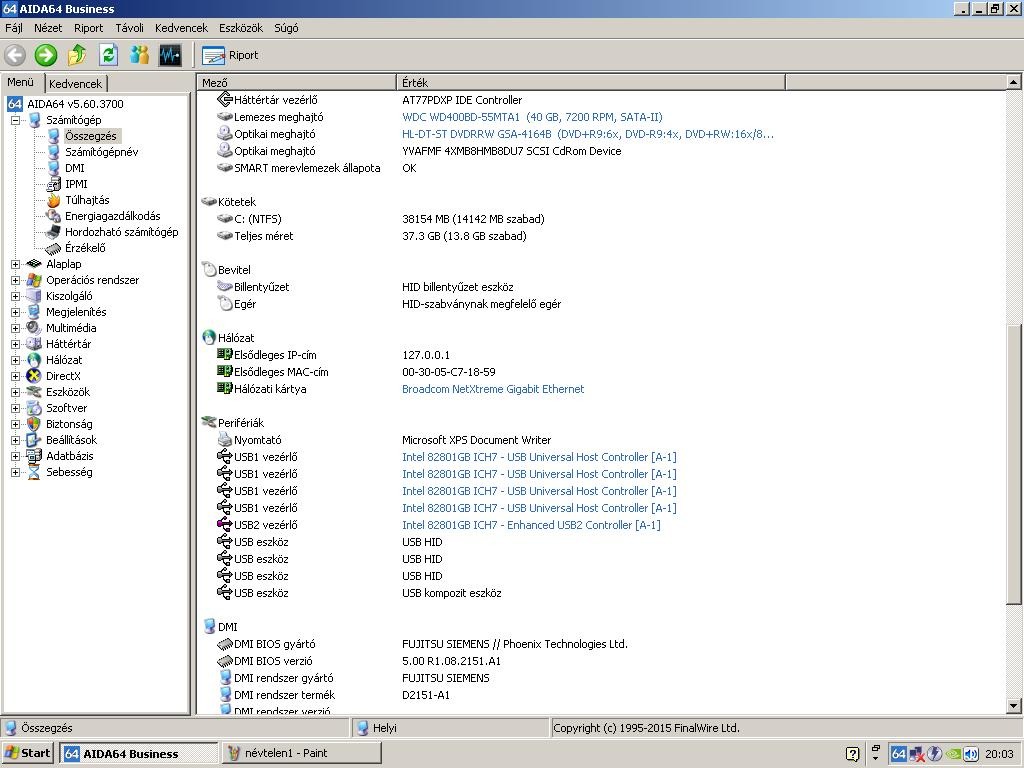Click the Windows Start button
Screen dimensions: 1024x768
[x=27, y=753]
